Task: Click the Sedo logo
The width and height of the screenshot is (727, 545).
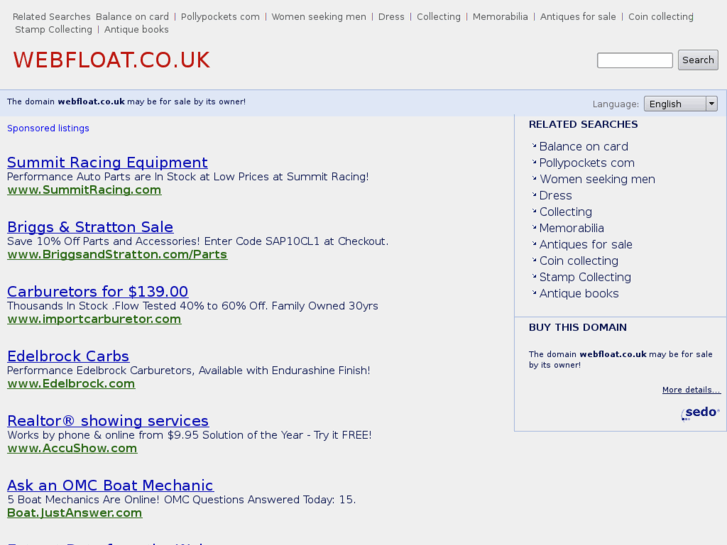Action: [701, 412]
